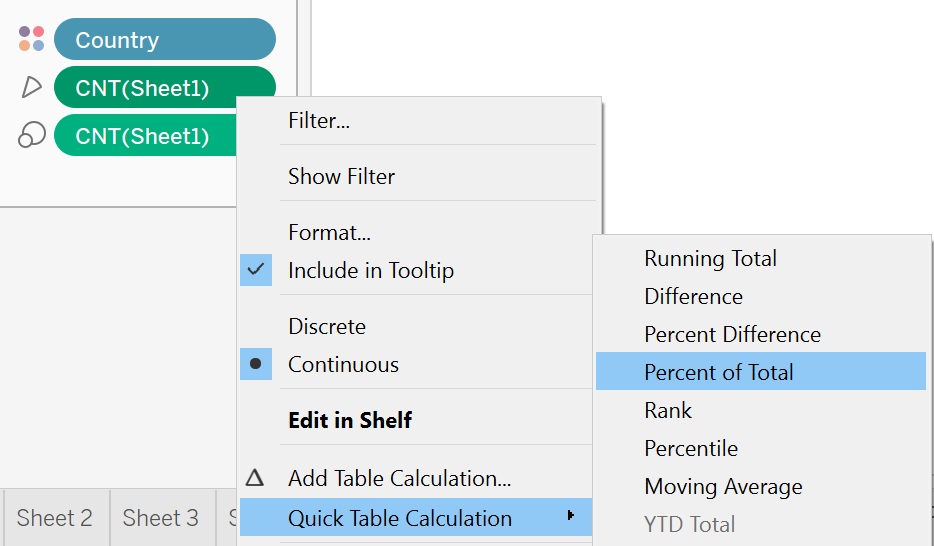Toggle Include in Tooltip checkmark
Screen dimensions: 934x546
point(256,270)
